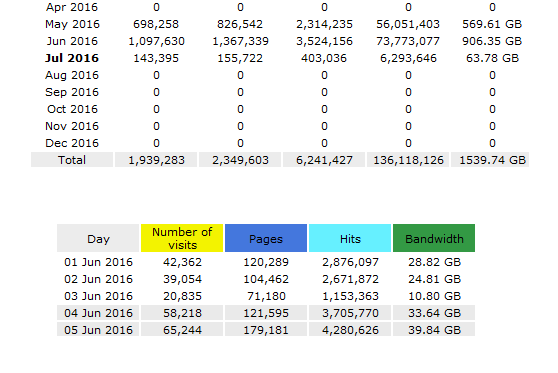The image size is (558, 373).
Task: Click the Day column header
Action: click(98, 238)
